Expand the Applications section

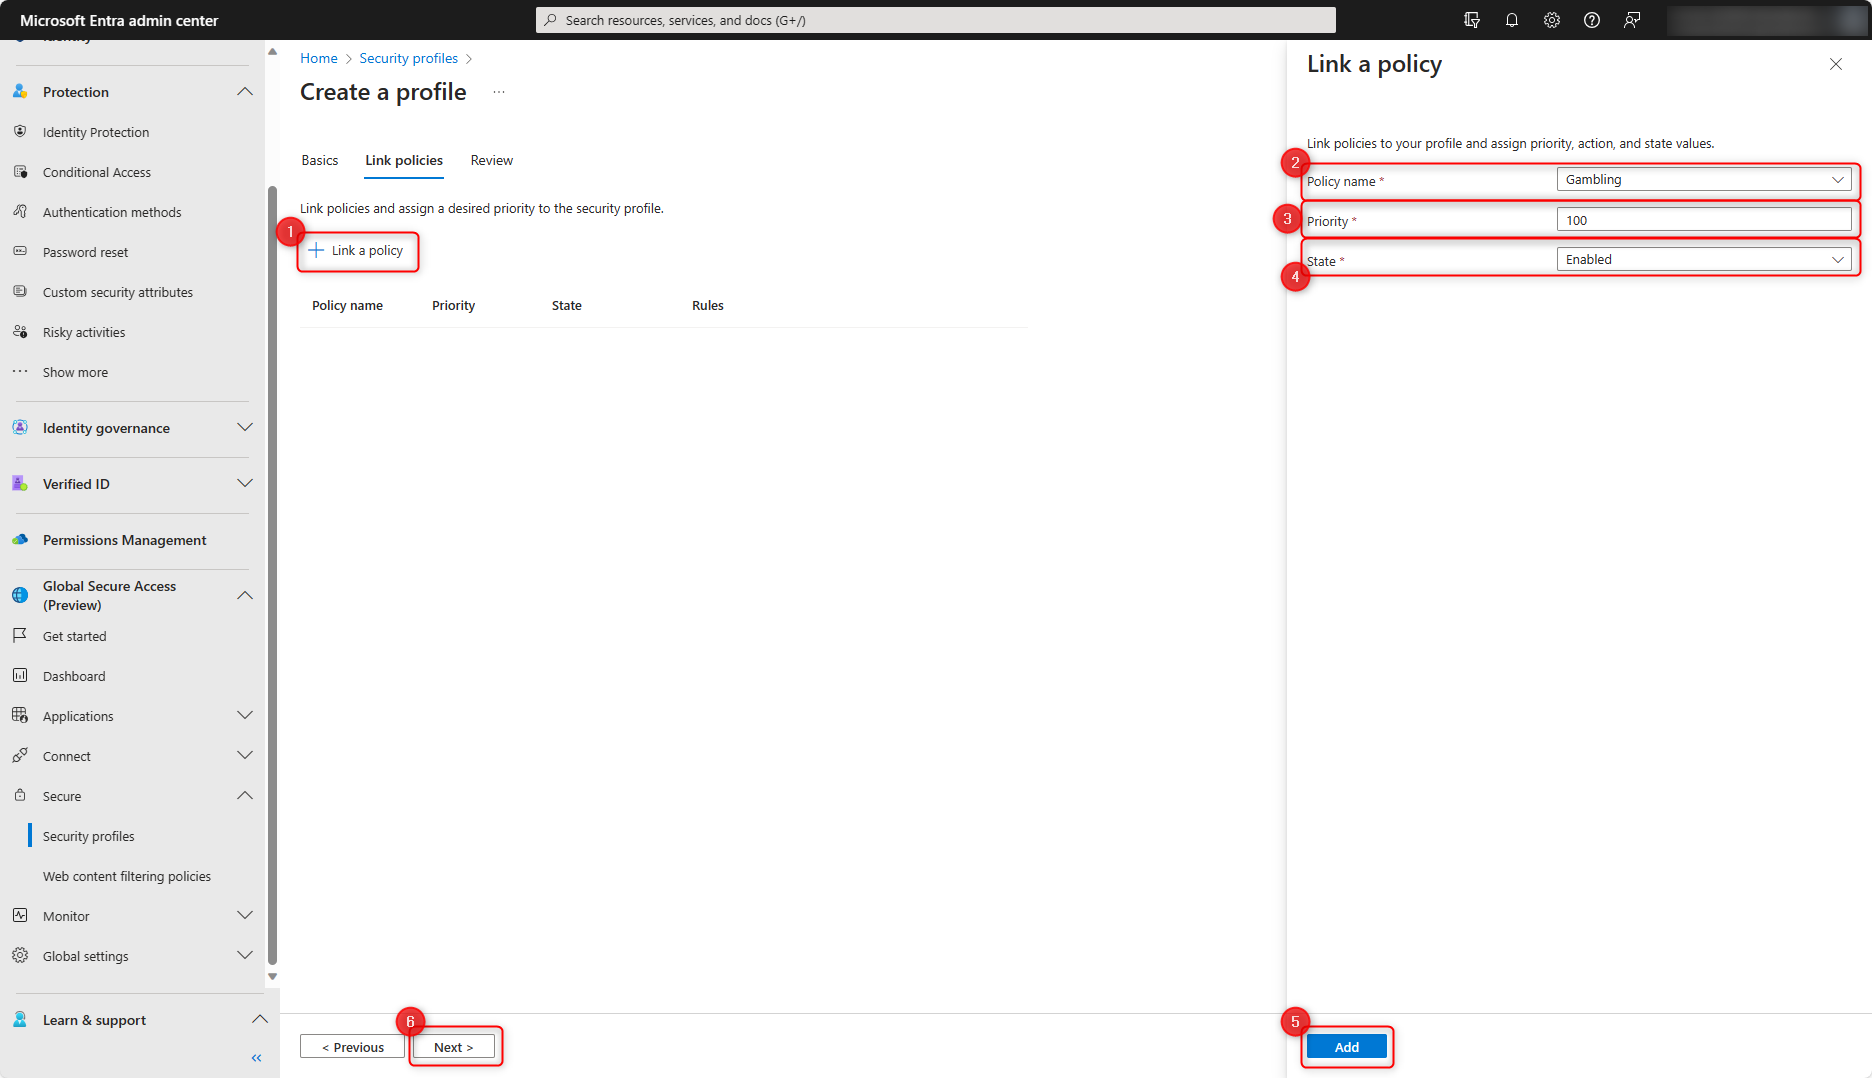77,715
